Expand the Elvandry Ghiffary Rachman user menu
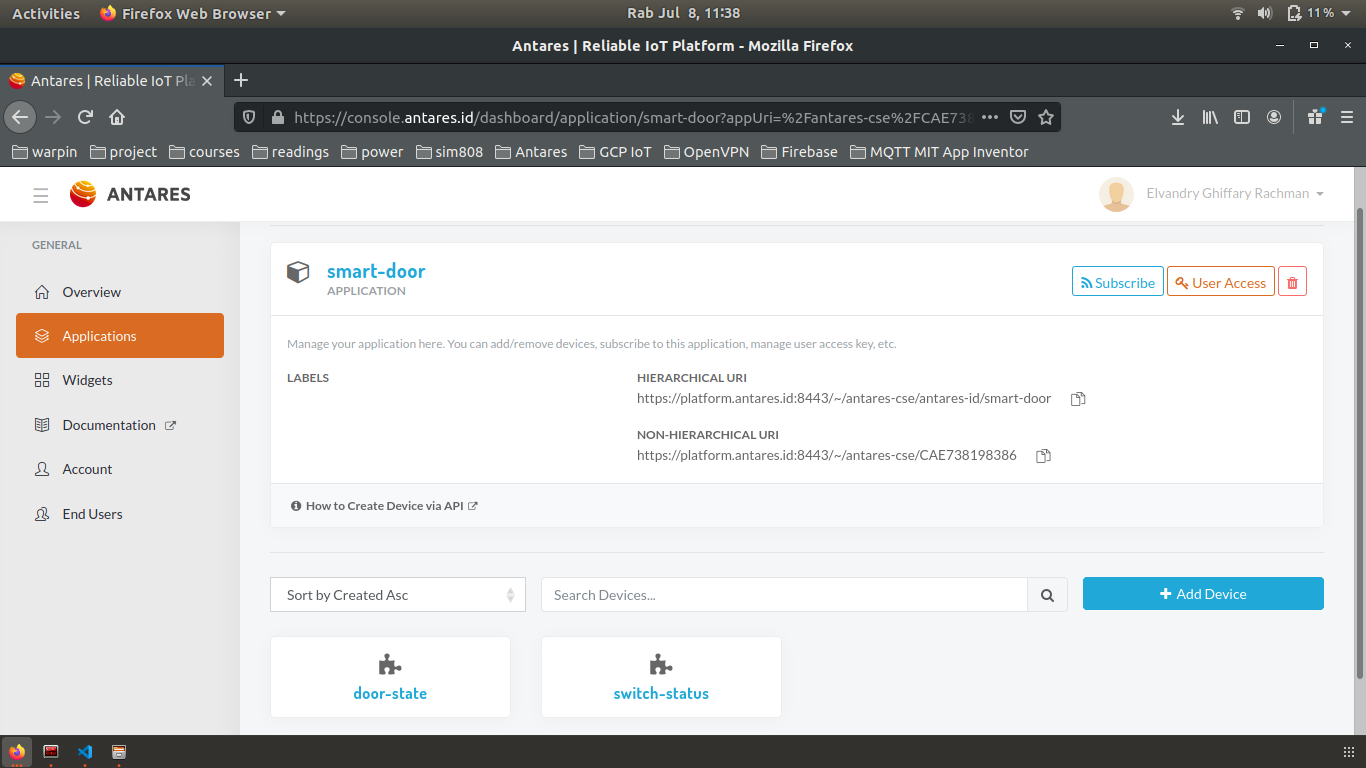 click(1211, 194)
